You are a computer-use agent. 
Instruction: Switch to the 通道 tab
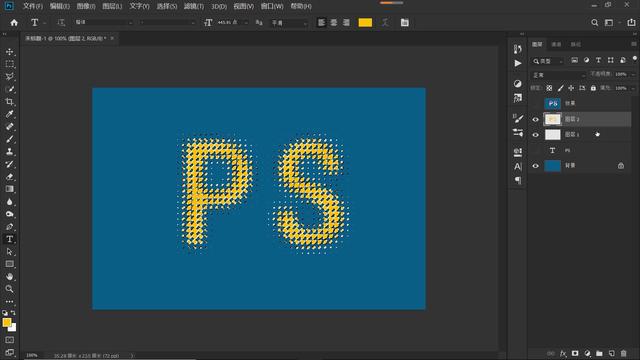tap(556, 44)
